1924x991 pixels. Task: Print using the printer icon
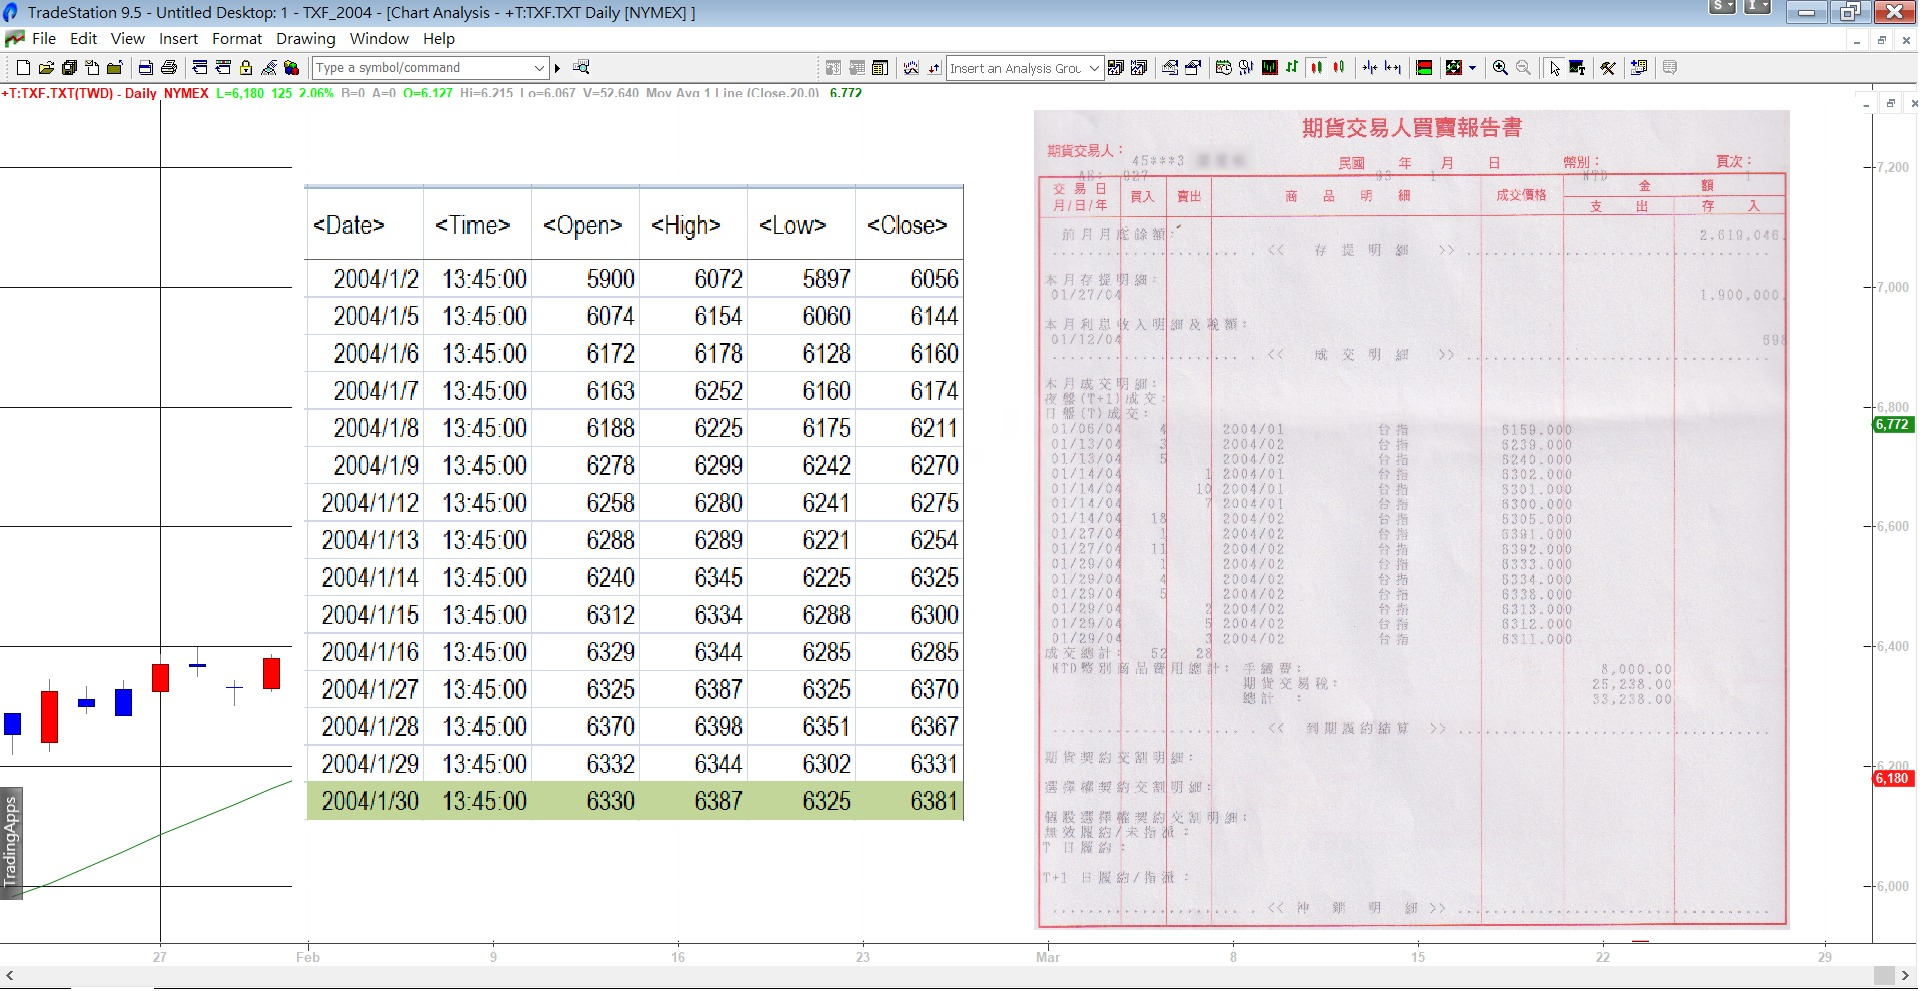click(x=169, y=68)
